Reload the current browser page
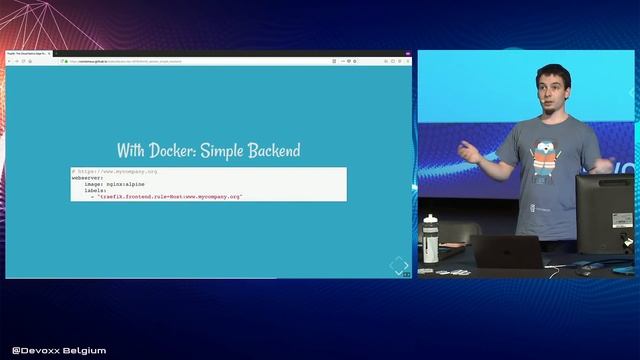The height and width of the screenshot is (360, 640). coord(23,61)
